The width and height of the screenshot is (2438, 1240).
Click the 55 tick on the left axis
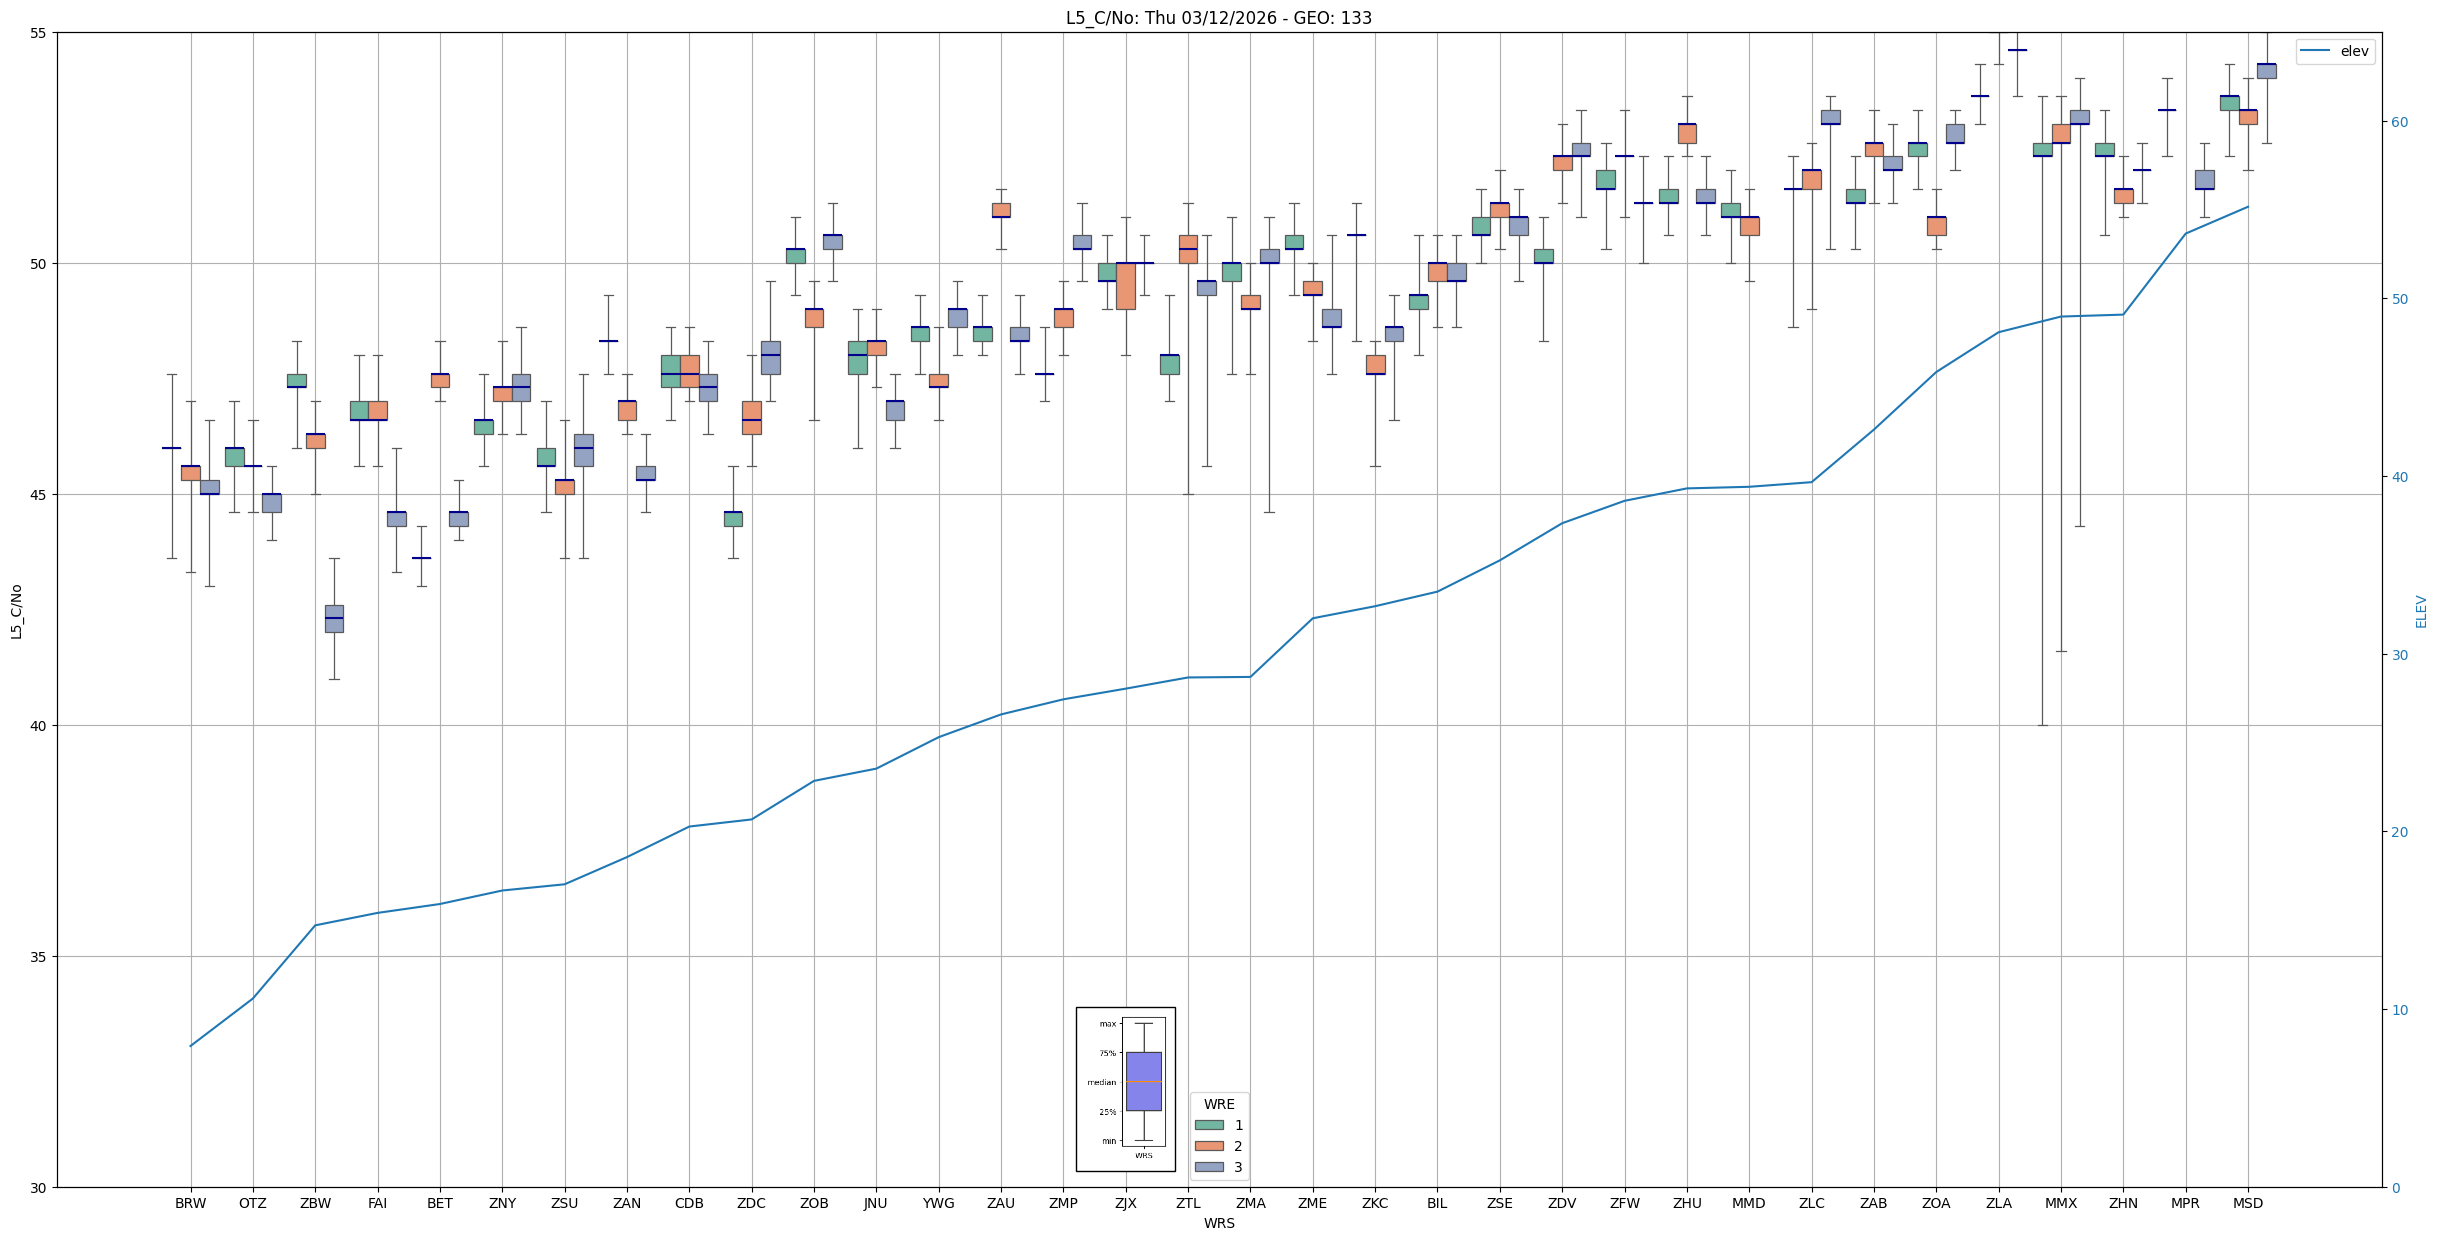coord(39,33)
